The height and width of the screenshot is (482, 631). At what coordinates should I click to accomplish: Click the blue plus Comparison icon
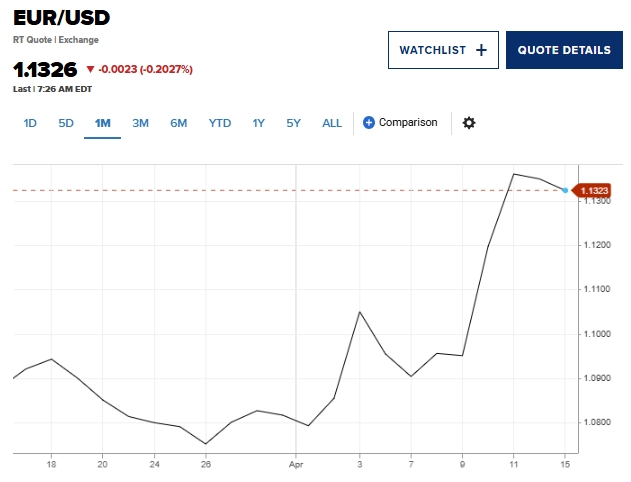[369, 123]
